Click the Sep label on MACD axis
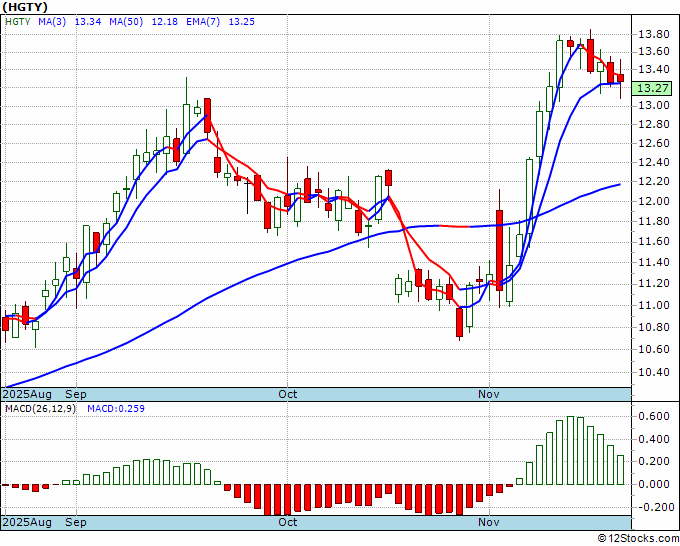The image size is (680, 546). tap(76, 522)
